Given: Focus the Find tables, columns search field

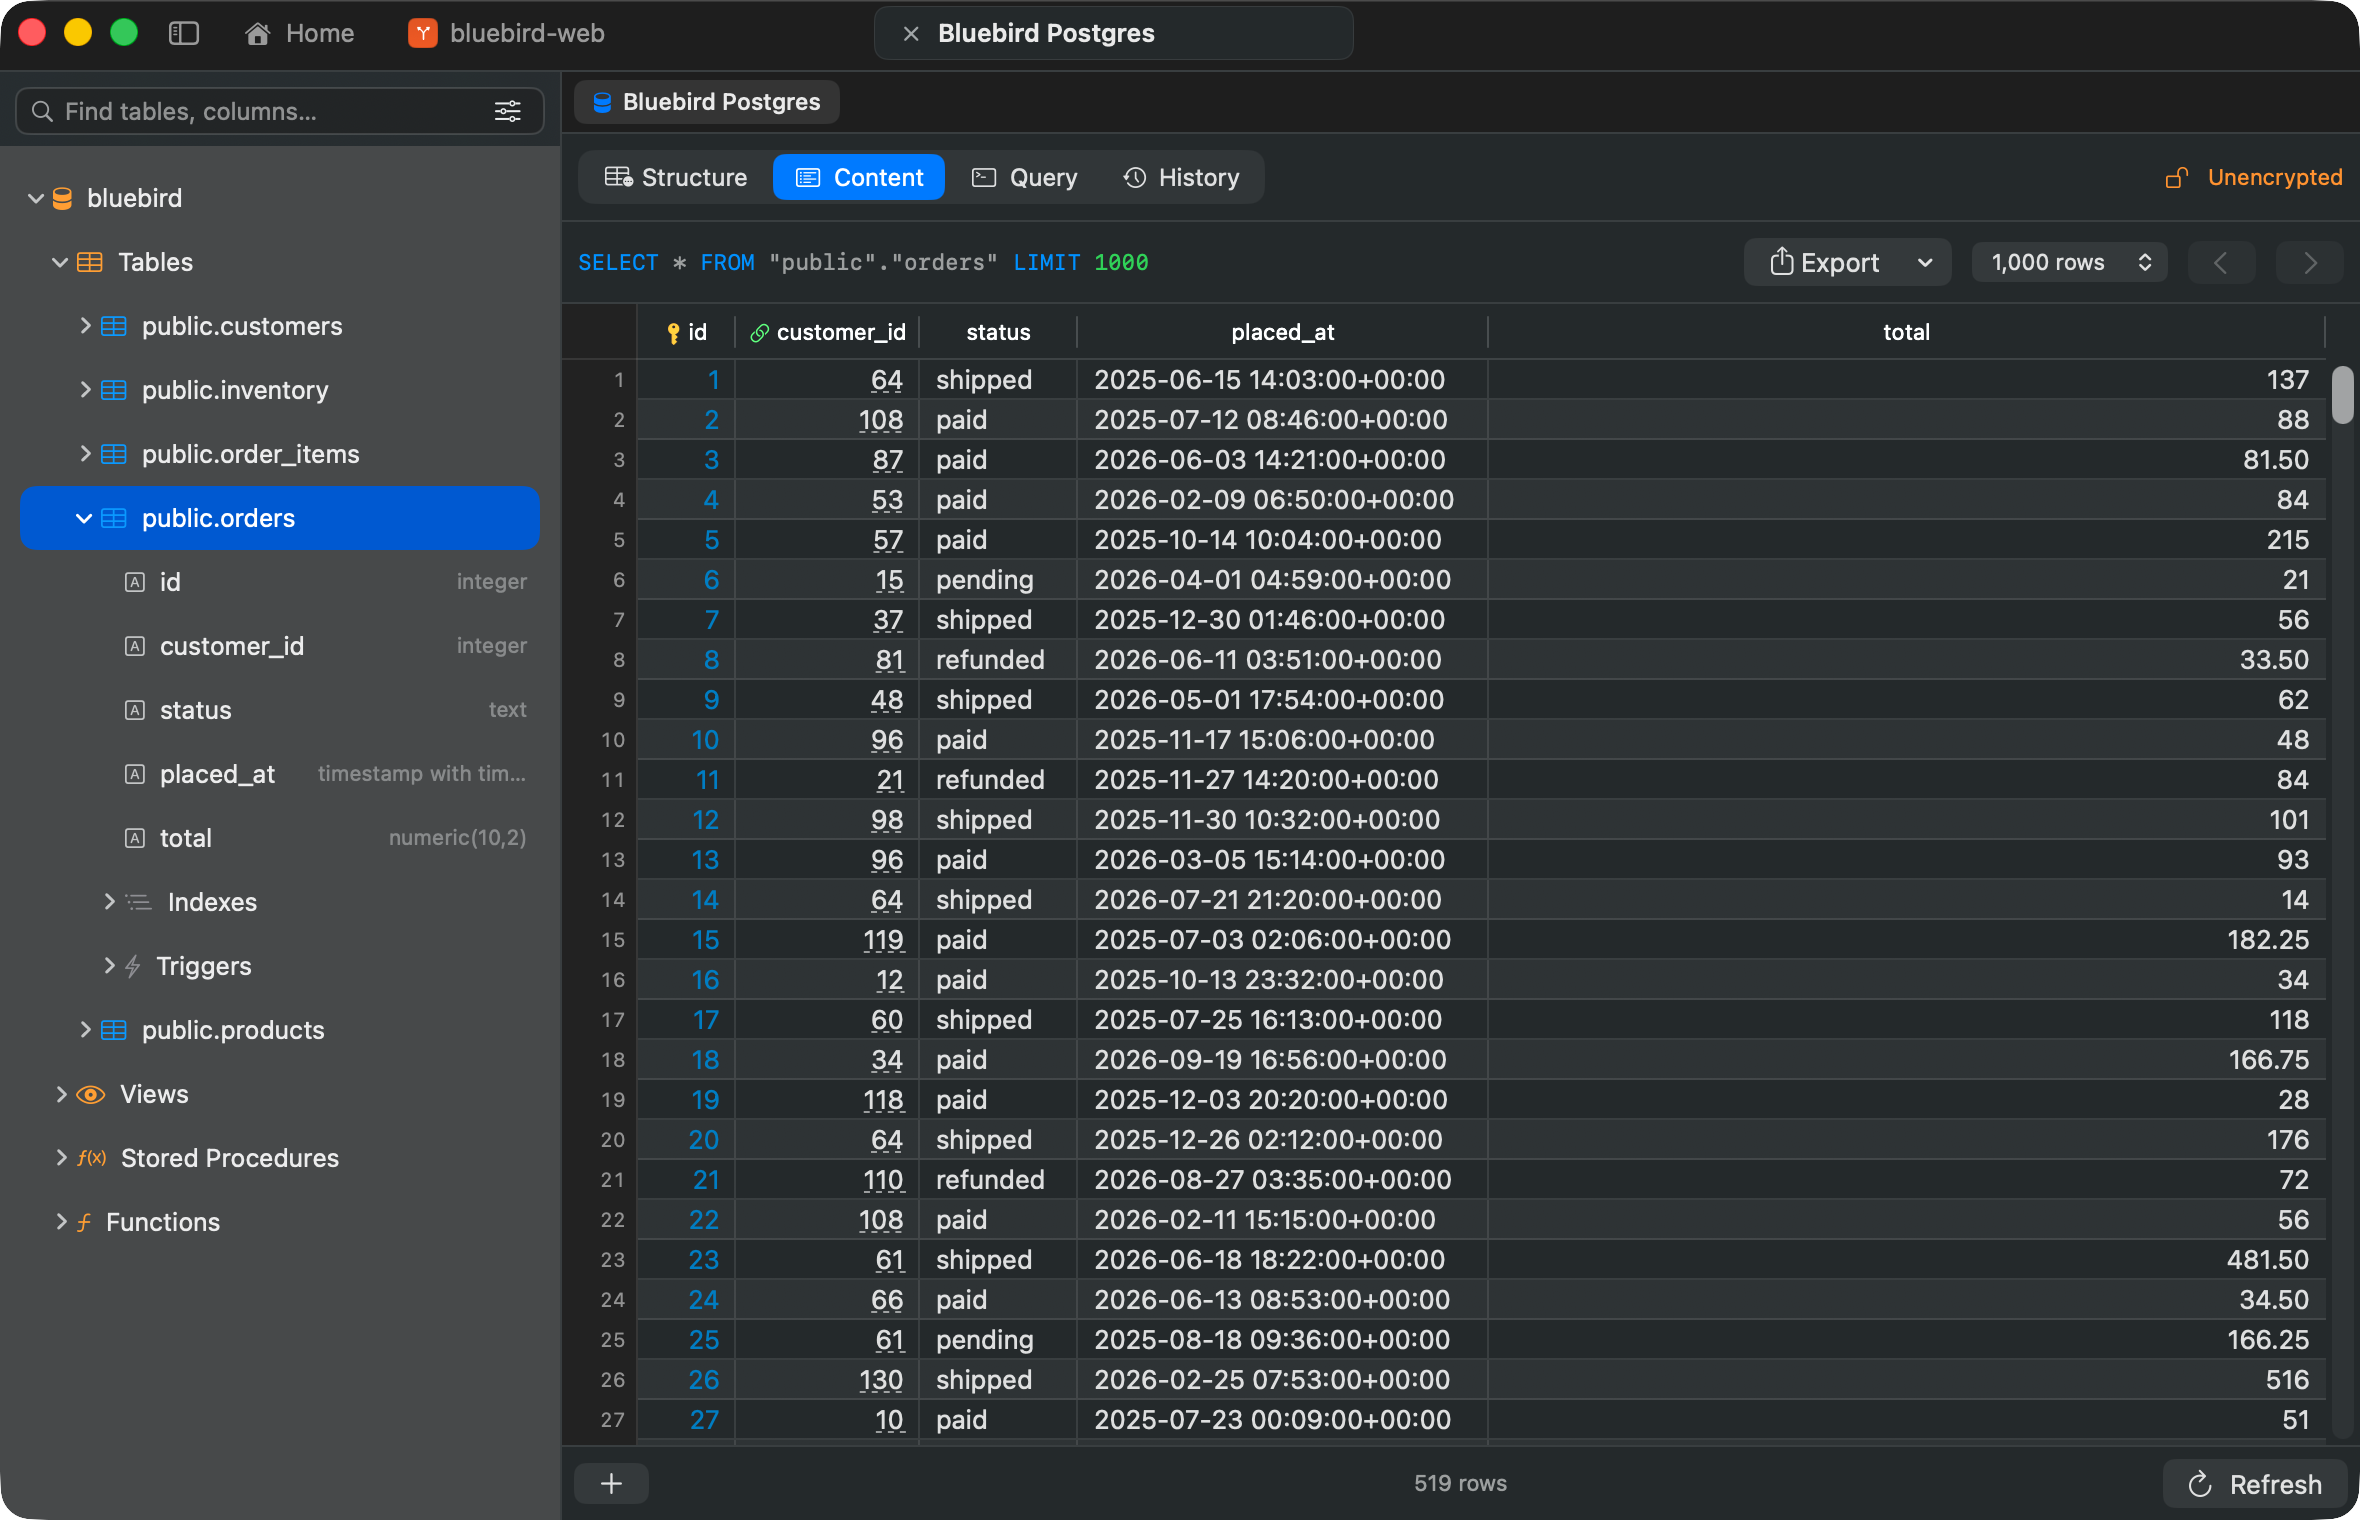Looking at the screenshot, I should pos(280,111).
